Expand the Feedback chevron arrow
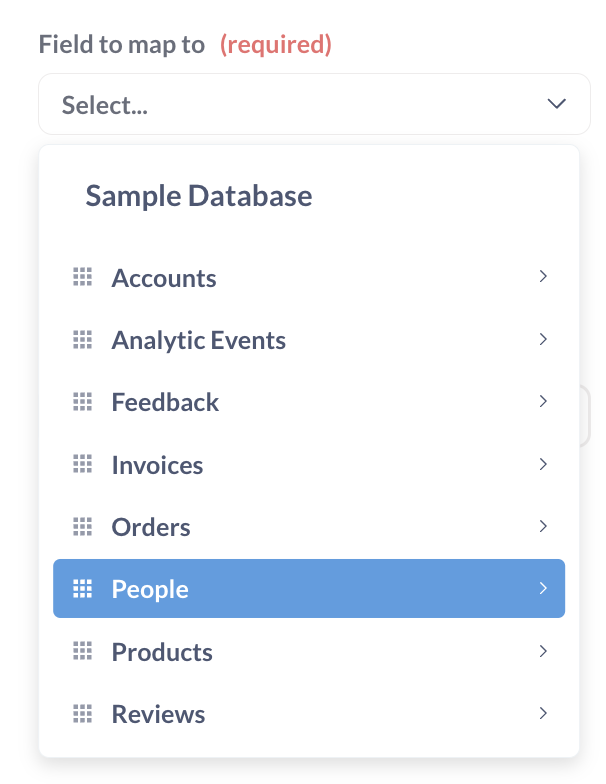 [544, 401]
